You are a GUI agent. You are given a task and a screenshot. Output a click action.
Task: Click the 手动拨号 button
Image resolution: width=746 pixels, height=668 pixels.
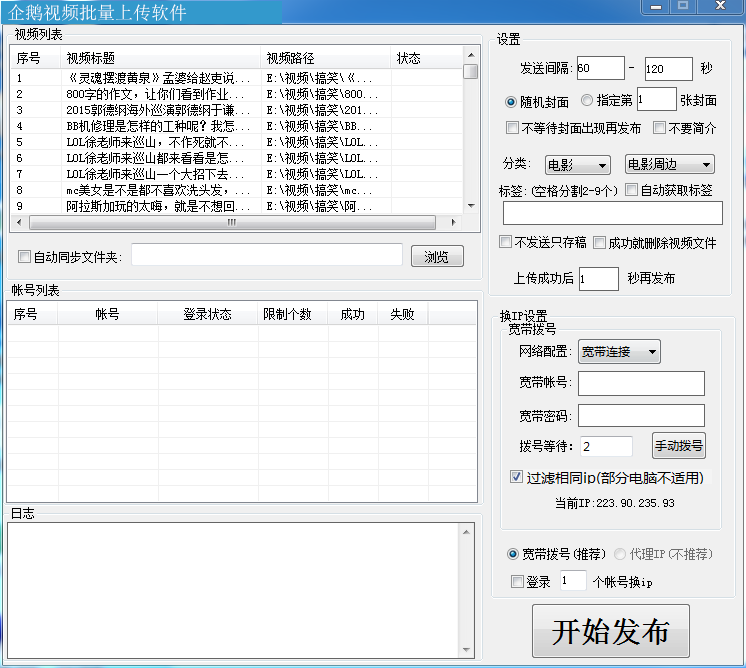pyautogui.click(x=678, y=446)
